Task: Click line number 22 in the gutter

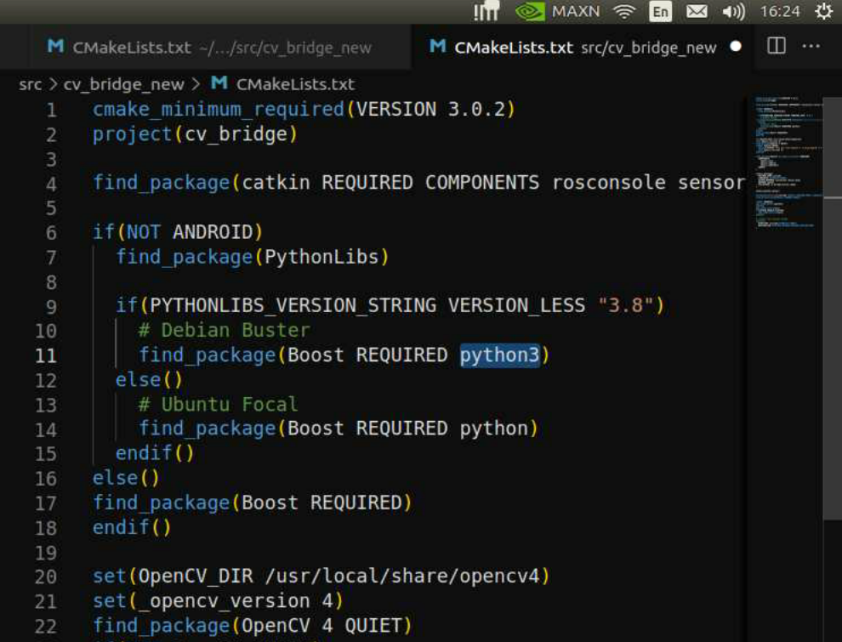Action: click(x=46, y=626)
